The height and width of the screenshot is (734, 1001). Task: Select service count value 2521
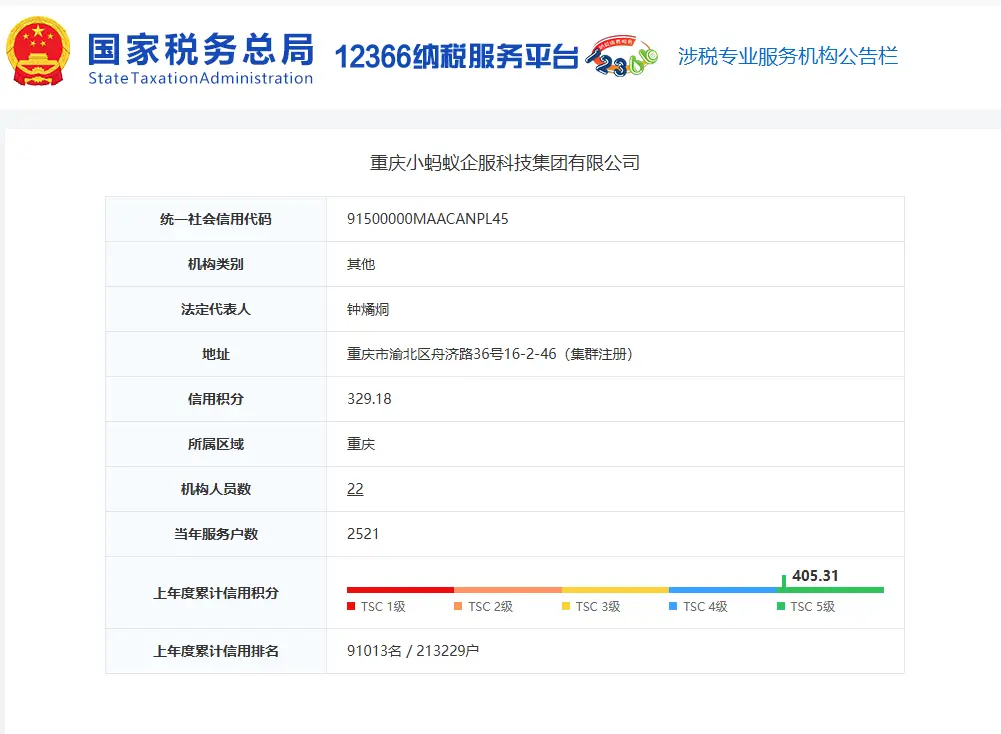click(363, 534)
